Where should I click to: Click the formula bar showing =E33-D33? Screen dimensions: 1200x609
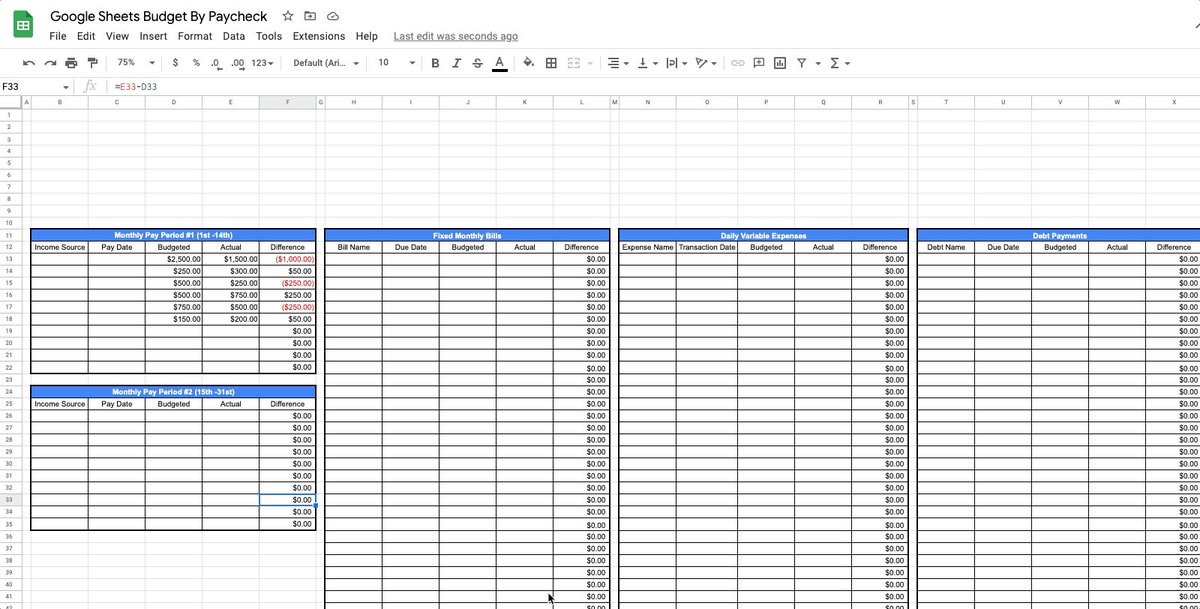tap(655, 87)
